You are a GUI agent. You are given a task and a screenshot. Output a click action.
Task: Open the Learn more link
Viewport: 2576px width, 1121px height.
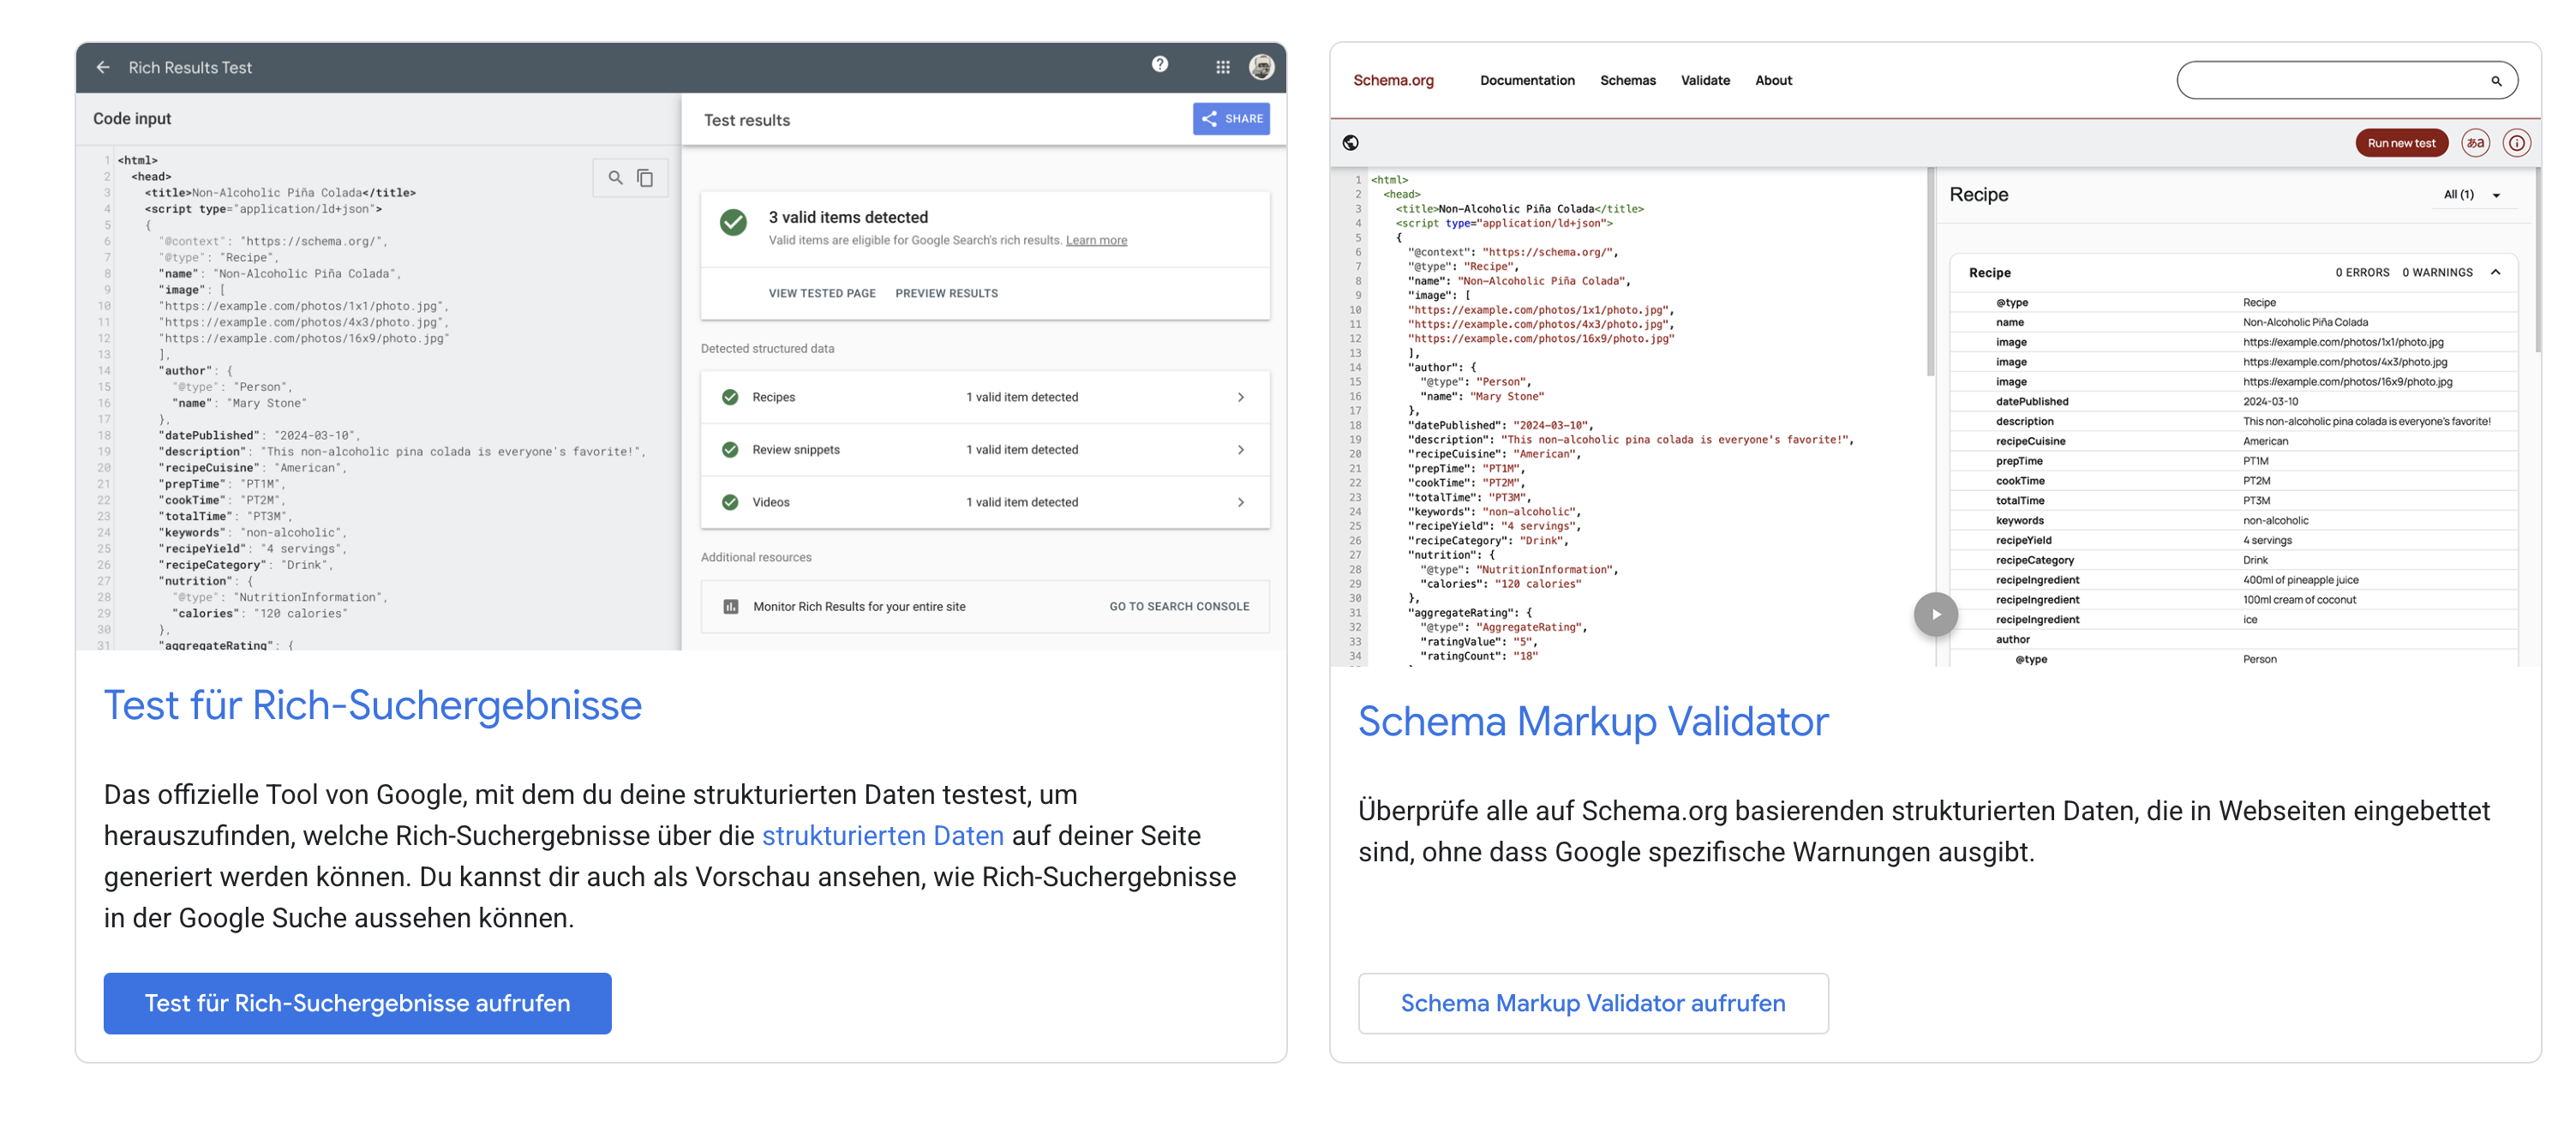click(x=1096, y=240)
